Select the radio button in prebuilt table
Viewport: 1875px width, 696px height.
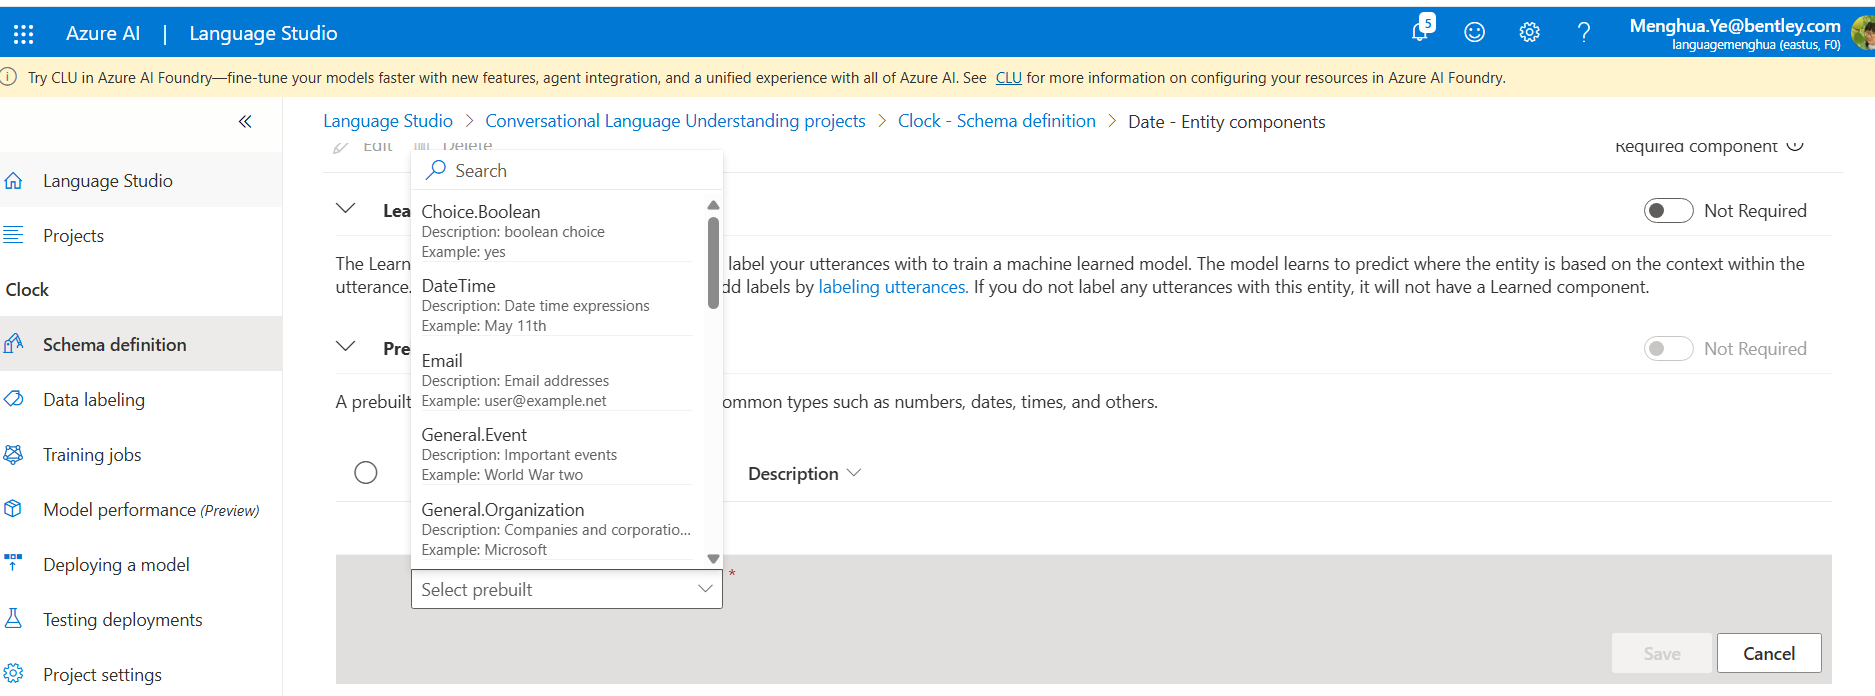[366, 473]
